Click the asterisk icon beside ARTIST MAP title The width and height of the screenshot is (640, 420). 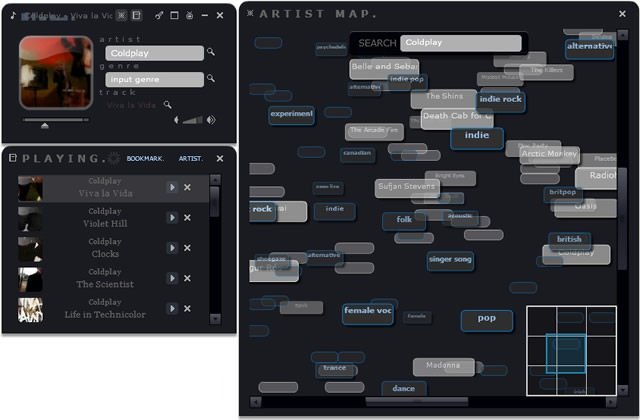click(x=250, y=13)
